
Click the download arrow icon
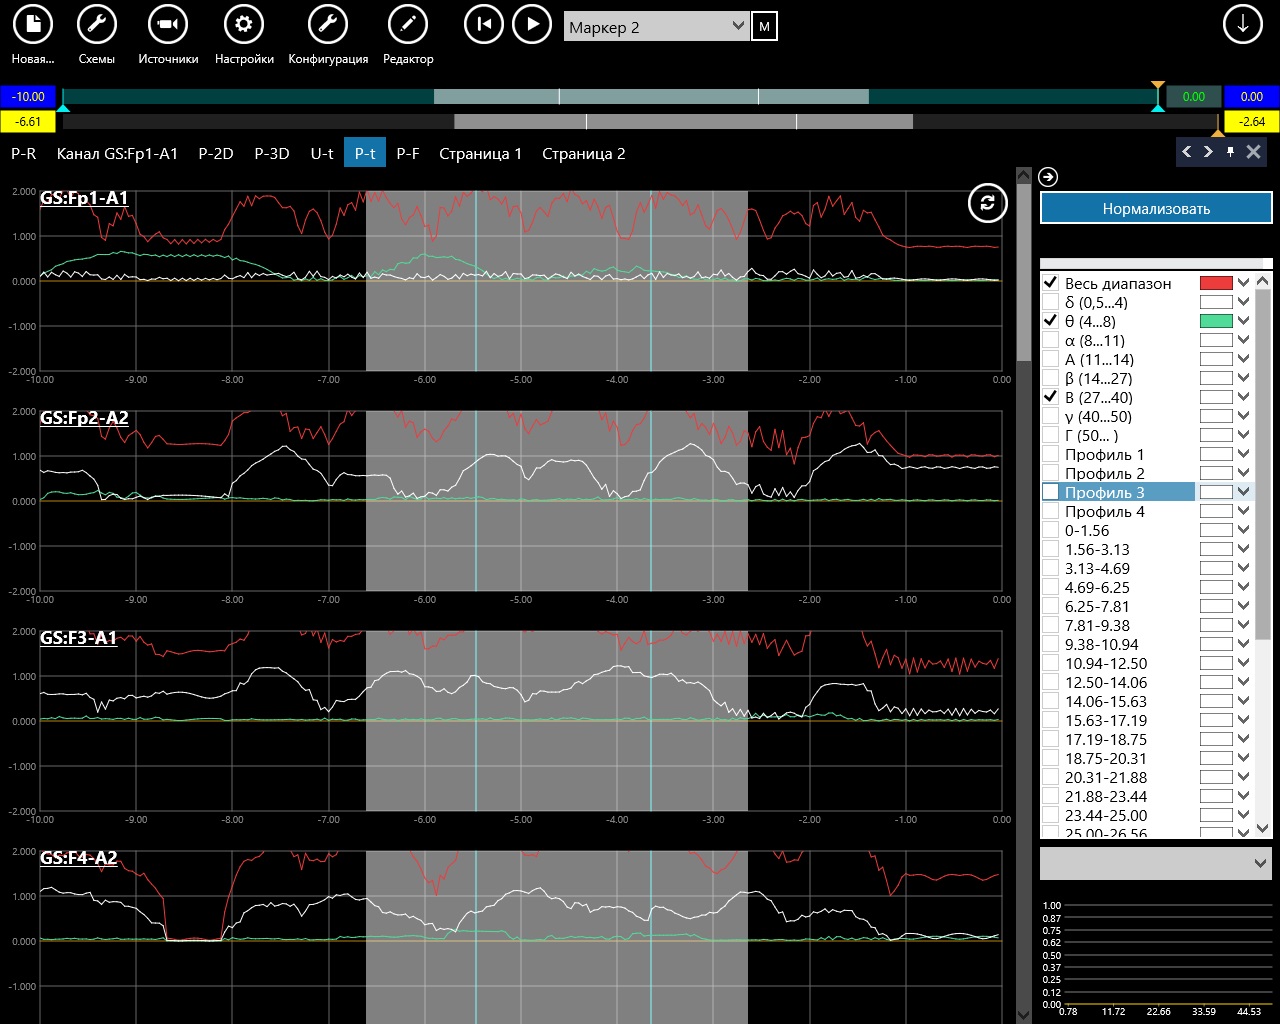tap(1243, 25)
